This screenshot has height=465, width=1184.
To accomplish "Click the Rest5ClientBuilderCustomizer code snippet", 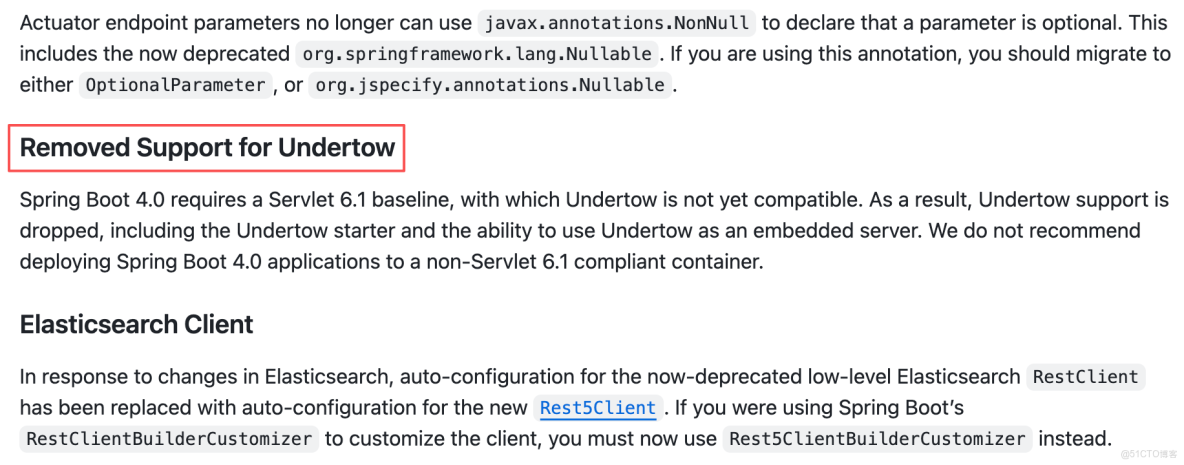I will 878,439.
